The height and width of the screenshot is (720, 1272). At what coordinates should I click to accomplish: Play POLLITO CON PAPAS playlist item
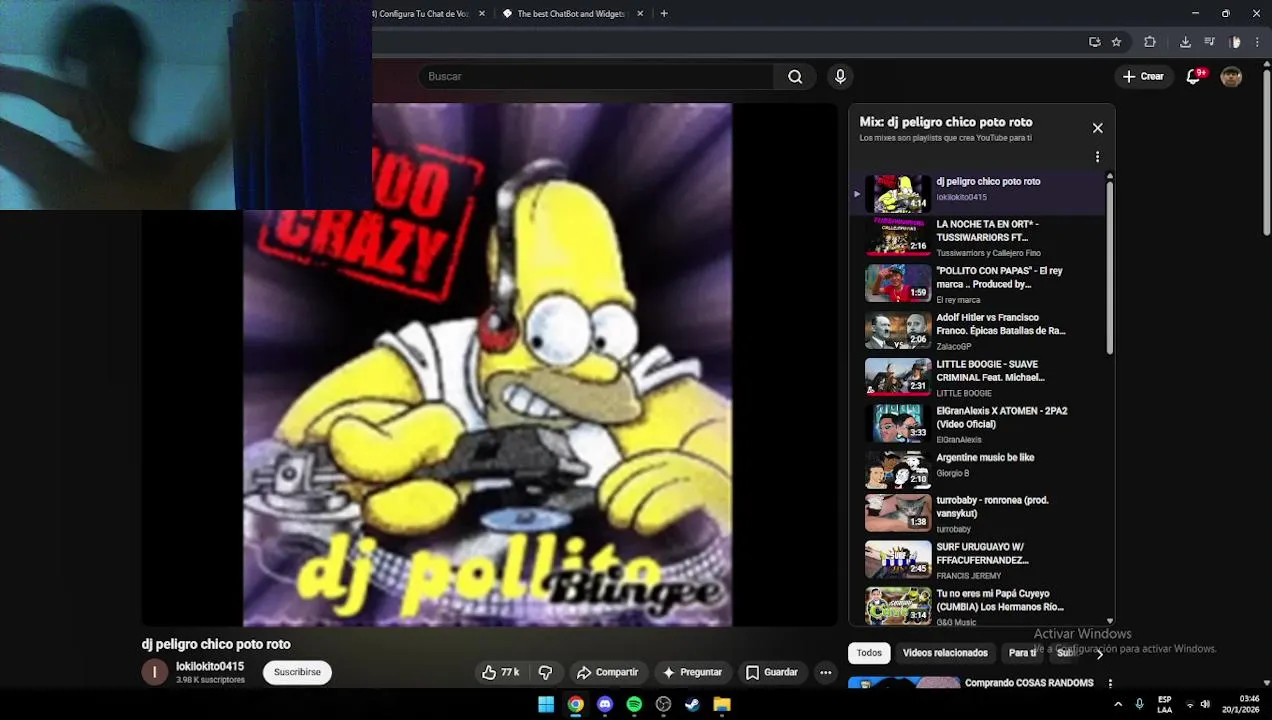[978, 284]
